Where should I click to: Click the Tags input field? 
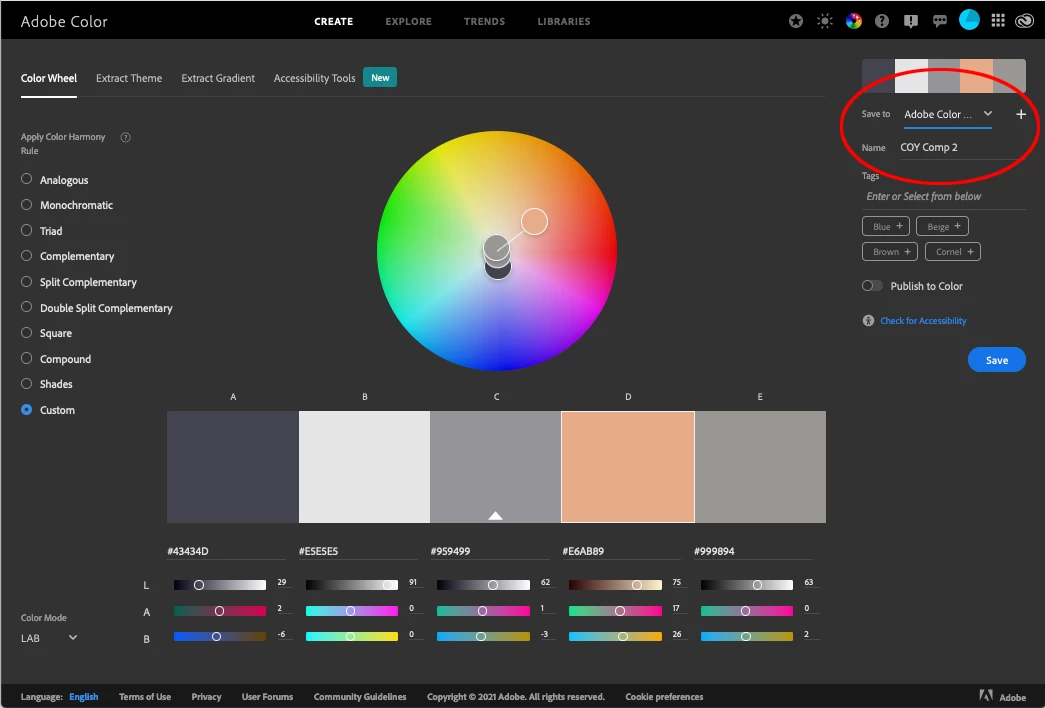coord(944,197)
